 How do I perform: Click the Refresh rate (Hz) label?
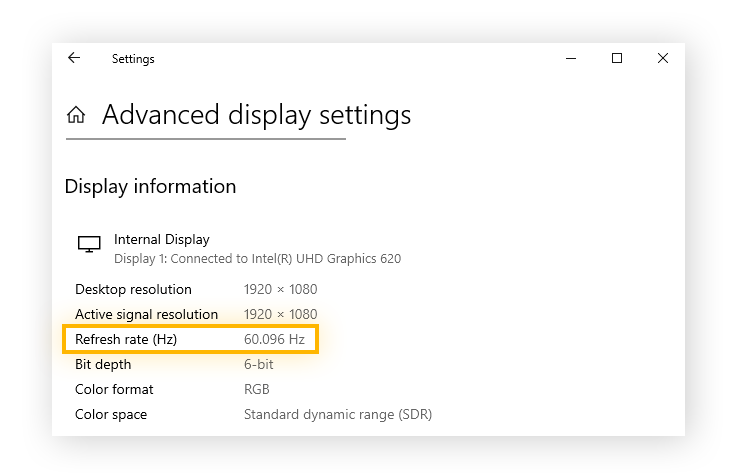(x=126, y=339)
